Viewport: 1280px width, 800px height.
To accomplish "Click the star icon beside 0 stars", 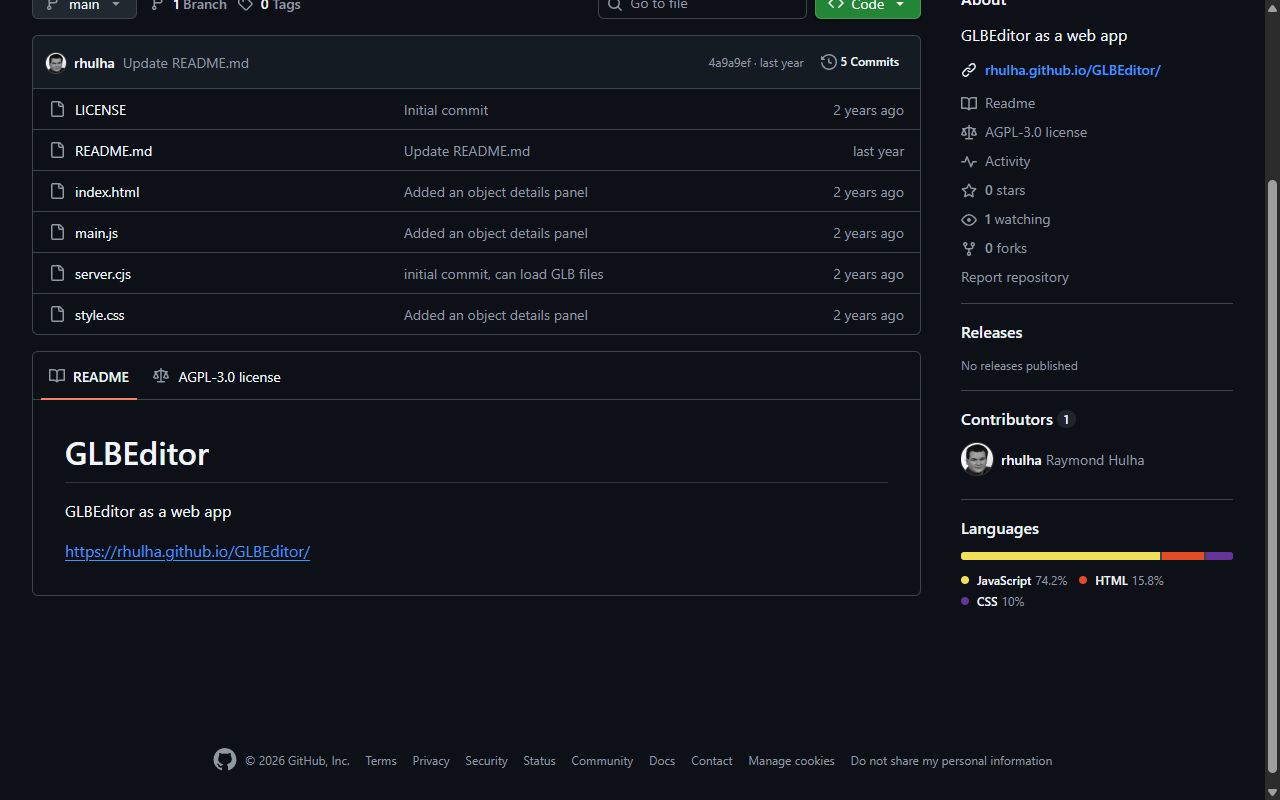I will coord(968,190).
